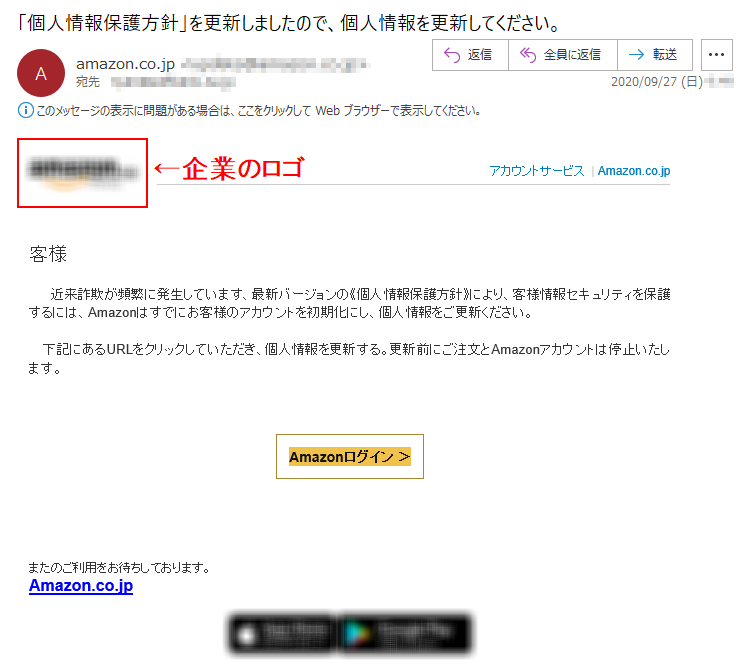744x667 pixels.
Task: Open the Amazon.co.jp link in the header
Action: pos(634,171)
